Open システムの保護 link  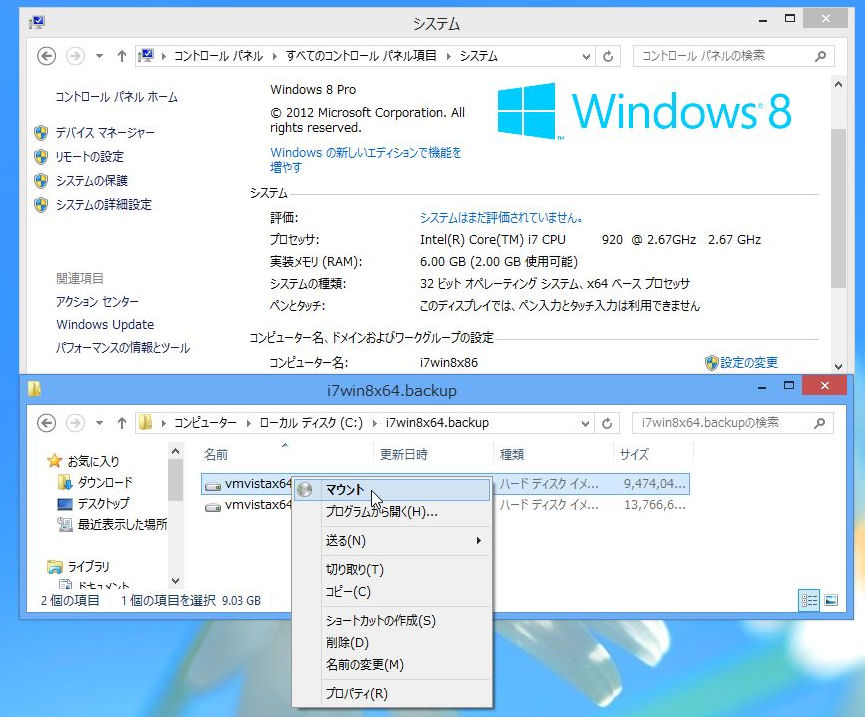tap(92, 180)
